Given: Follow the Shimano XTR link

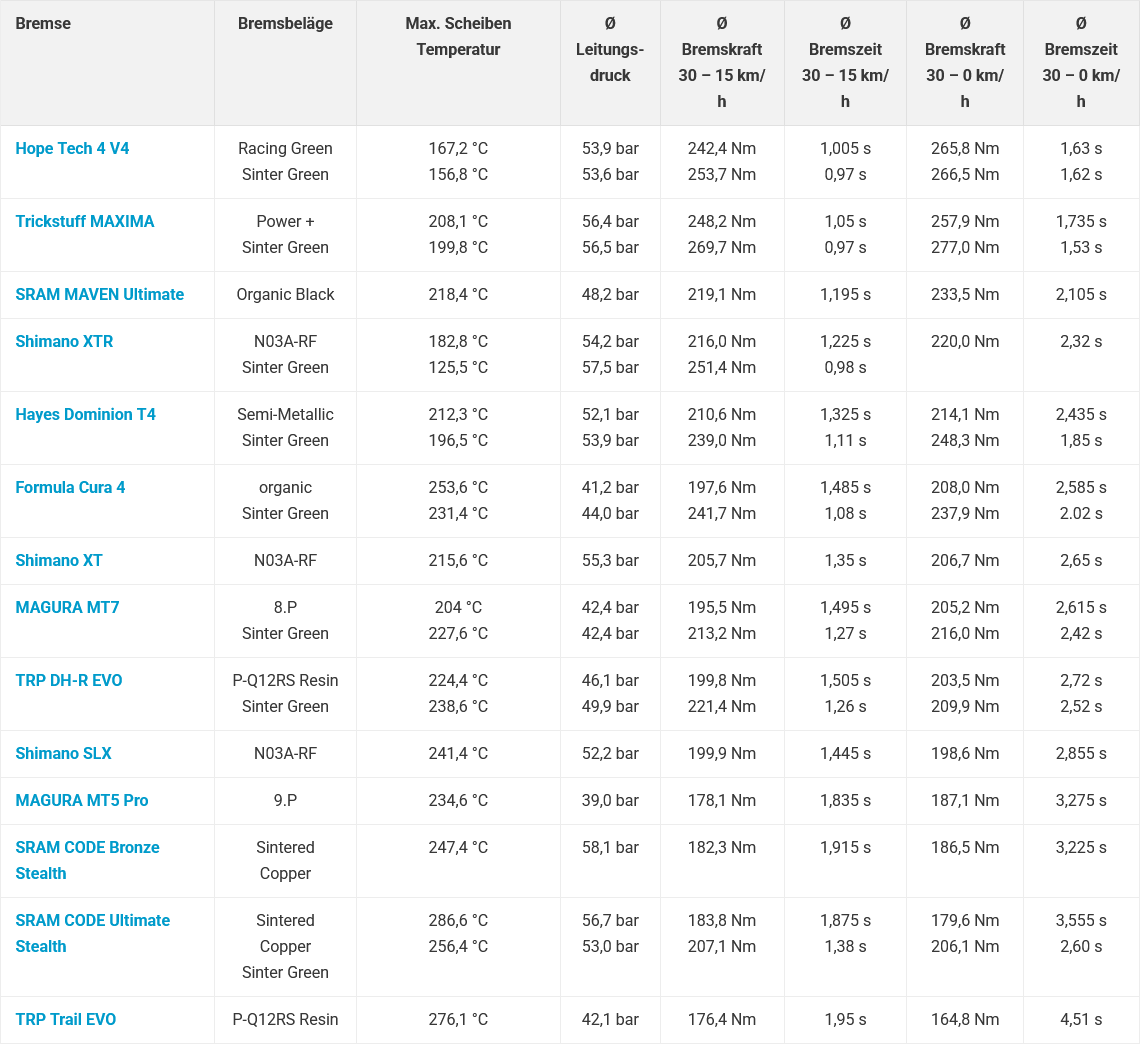Looking at the screenshot, I should pos(64,341).
